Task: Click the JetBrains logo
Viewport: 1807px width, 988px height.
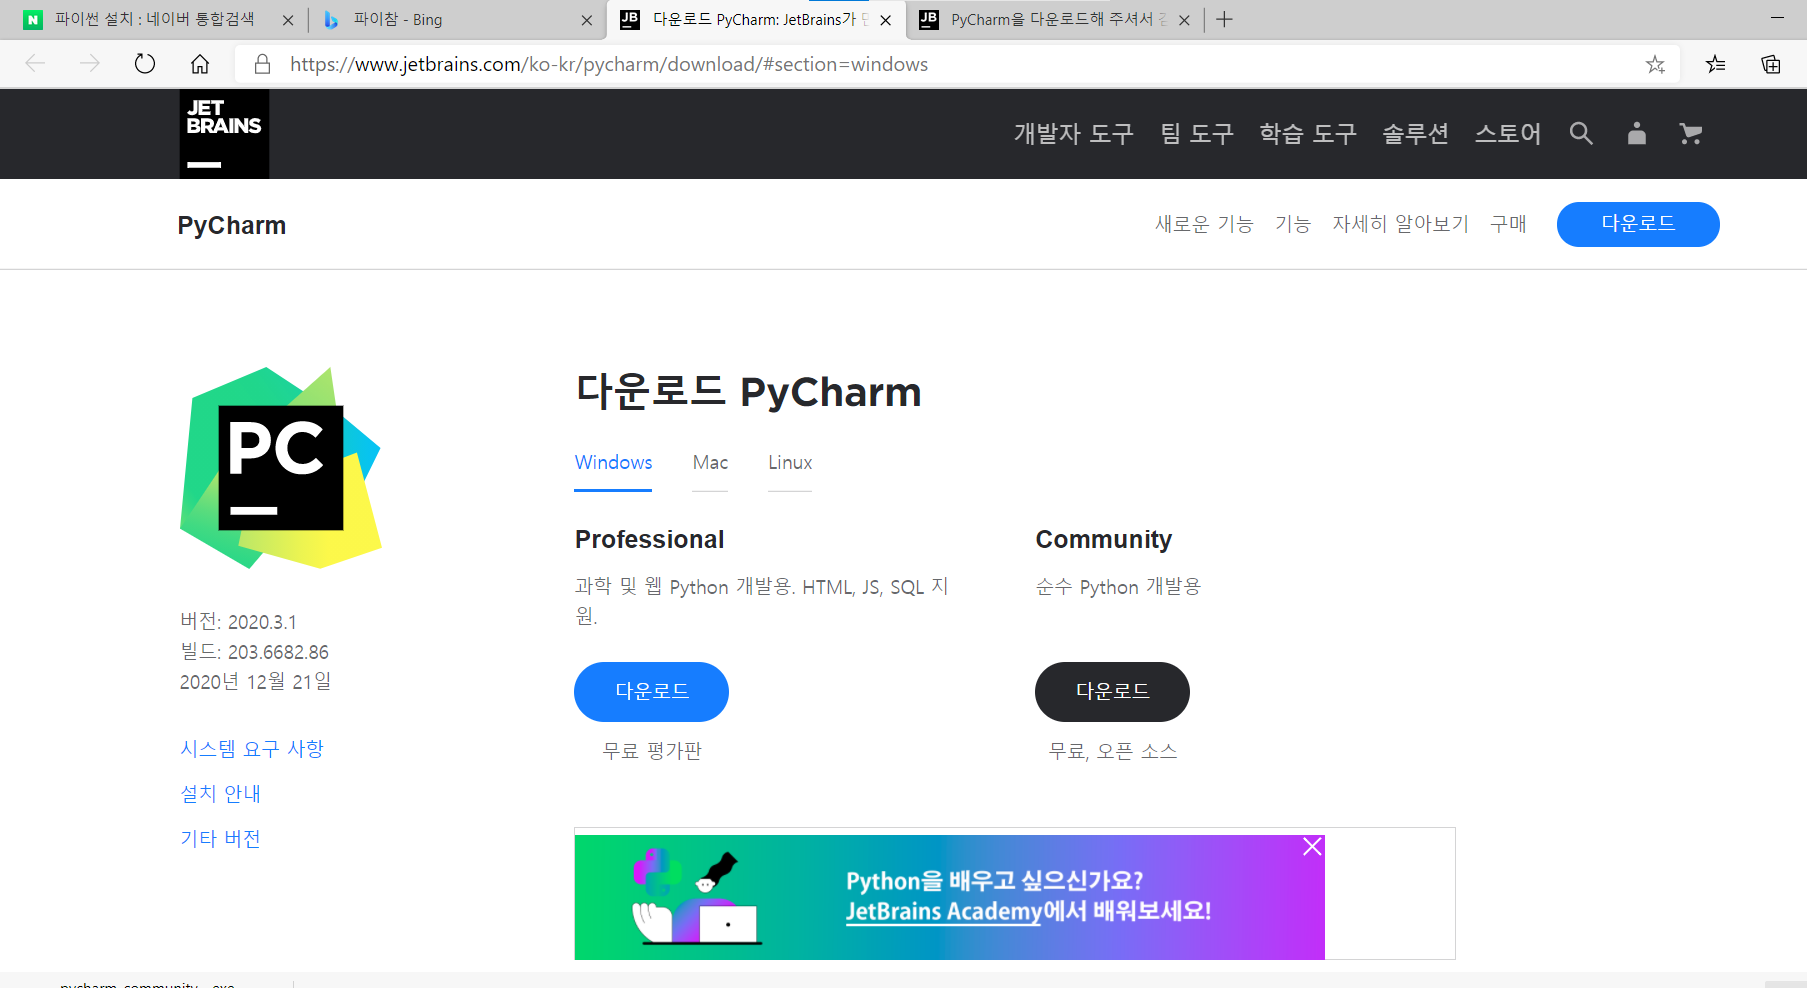Action: (x=224, y=134)
